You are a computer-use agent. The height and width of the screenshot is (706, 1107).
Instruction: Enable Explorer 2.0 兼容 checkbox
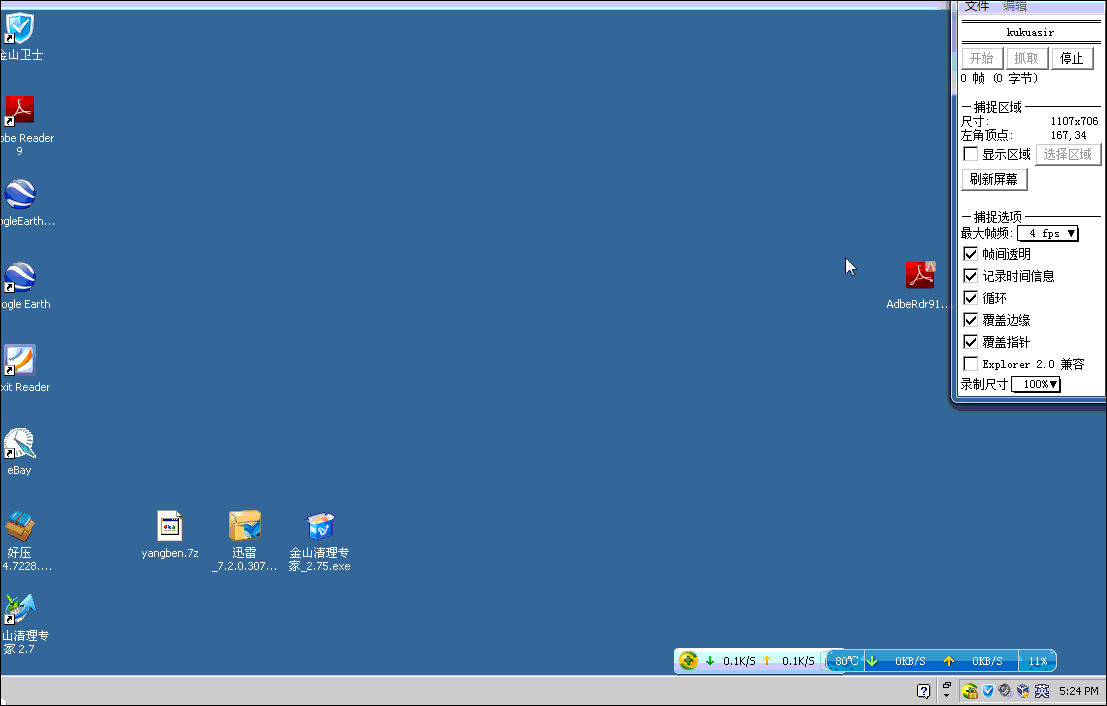[971, 364]
